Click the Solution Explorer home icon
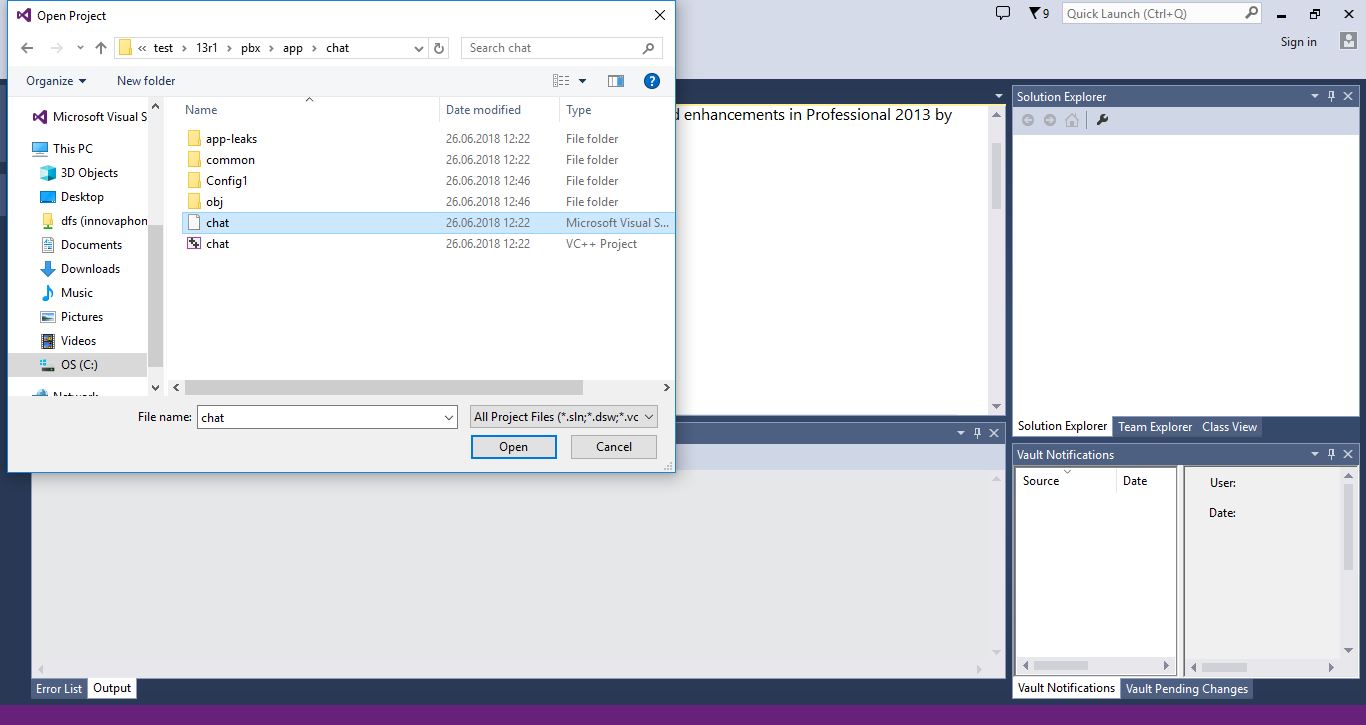The height and width of the screenshot is (725, 1366). click(1072, 120)
